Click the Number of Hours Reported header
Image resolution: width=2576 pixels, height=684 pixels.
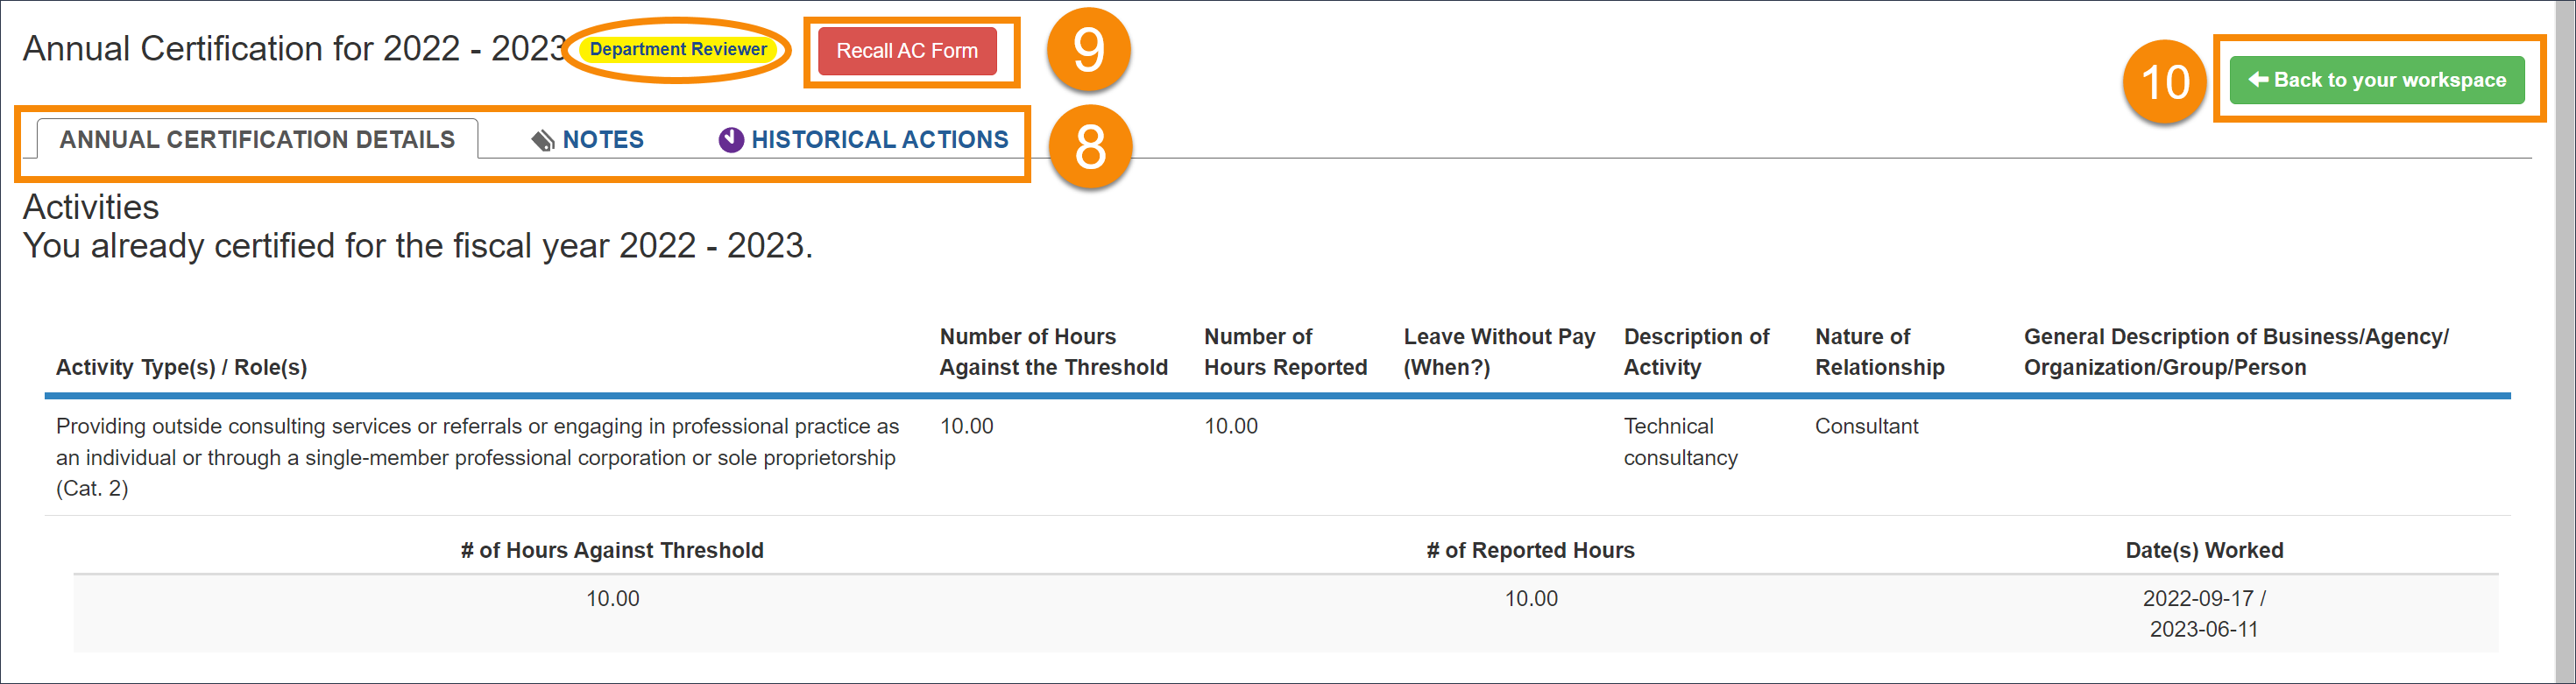(x=1284, y=352)
